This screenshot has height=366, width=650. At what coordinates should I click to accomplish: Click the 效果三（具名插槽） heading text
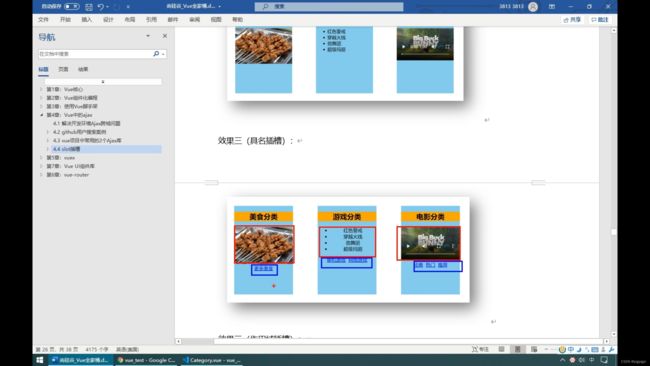coord(255,141)
